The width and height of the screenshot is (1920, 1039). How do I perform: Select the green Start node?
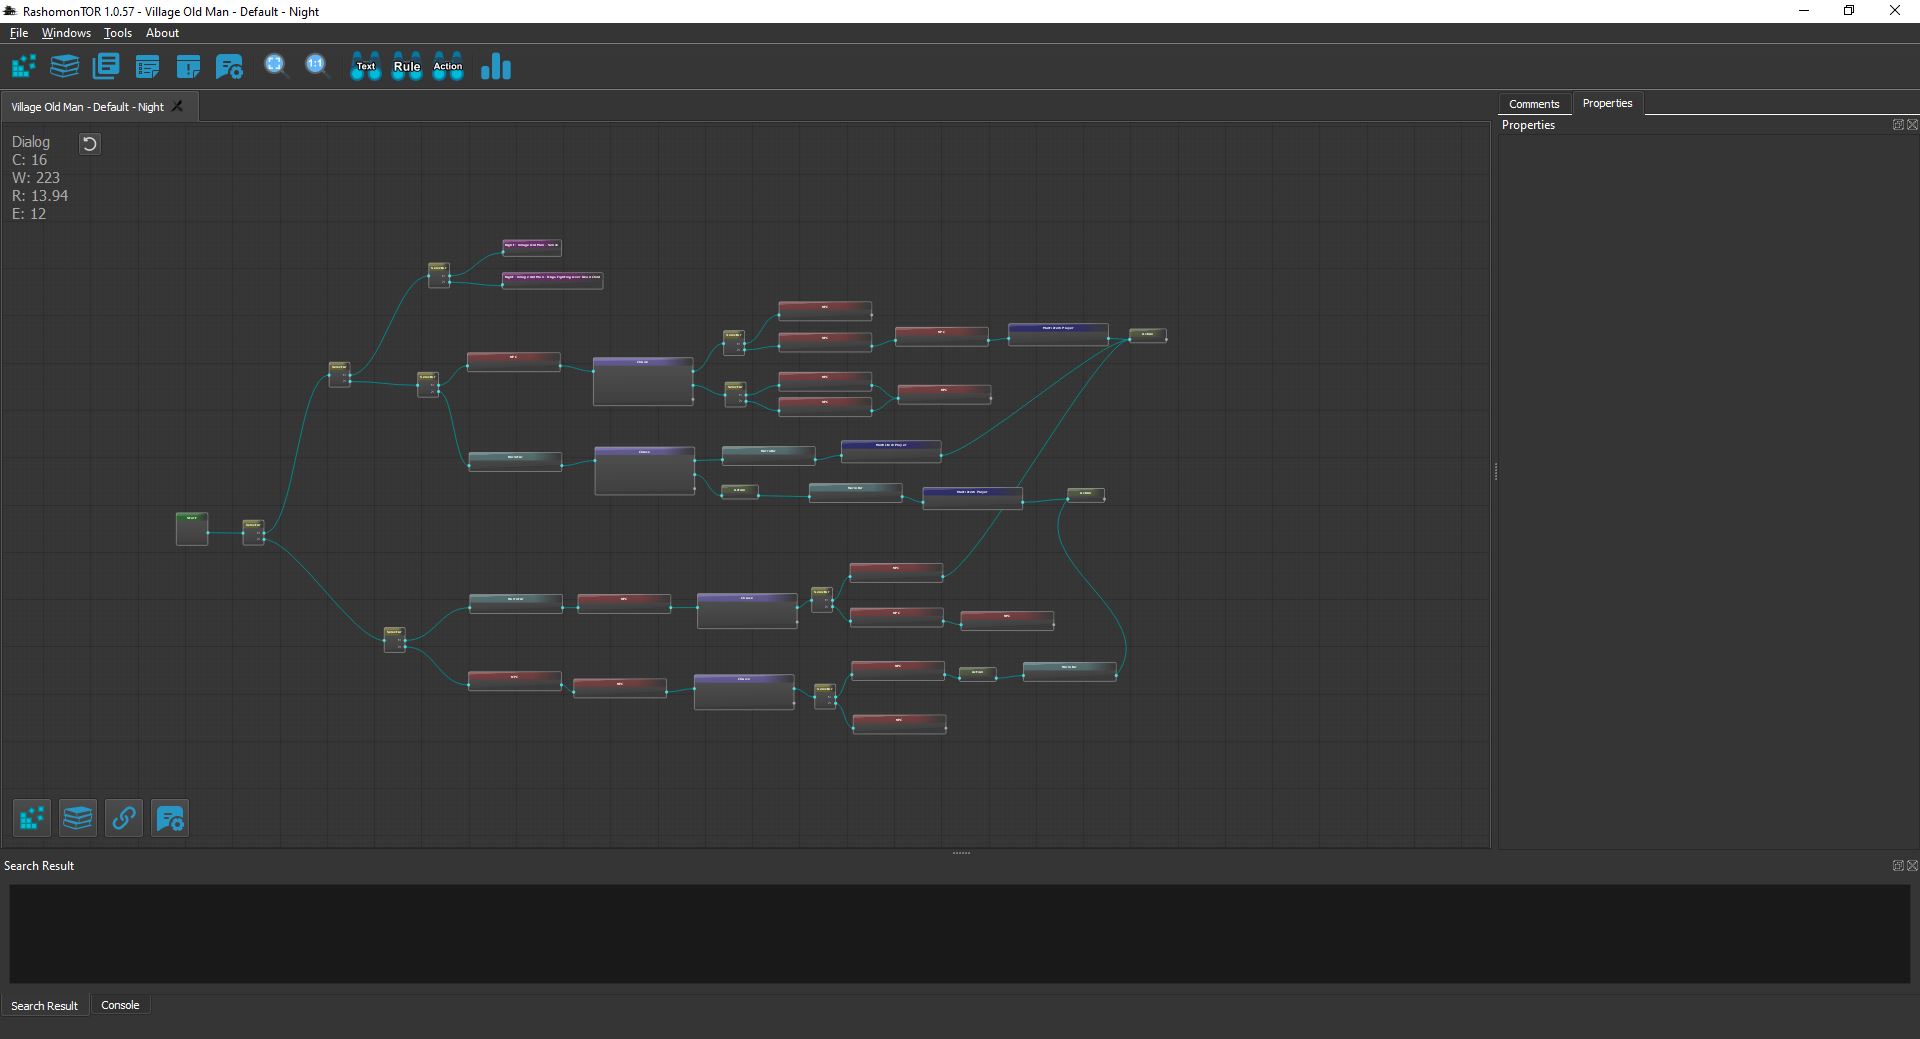(192, 529)
